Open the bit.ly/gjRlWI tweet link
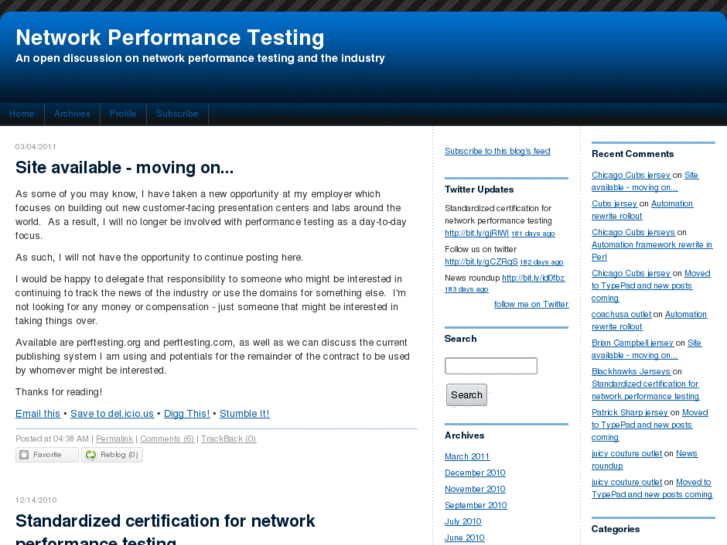The width and height of the screenshot is (727, 545). click(477, 233)
